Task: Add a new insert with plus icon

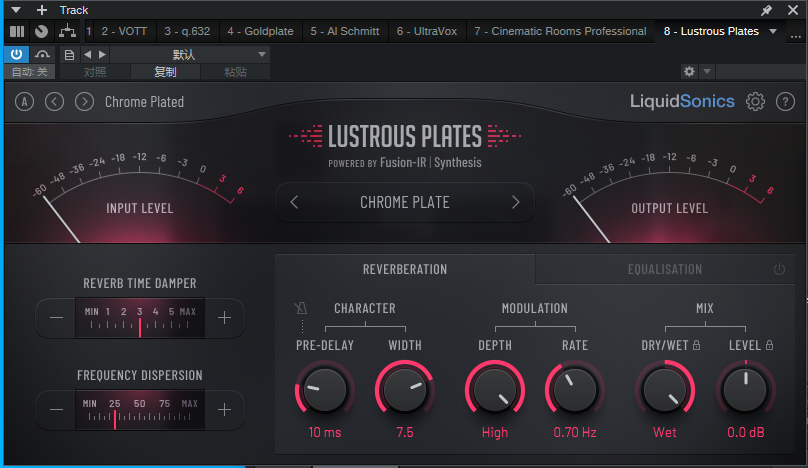Action: point(42,10)
